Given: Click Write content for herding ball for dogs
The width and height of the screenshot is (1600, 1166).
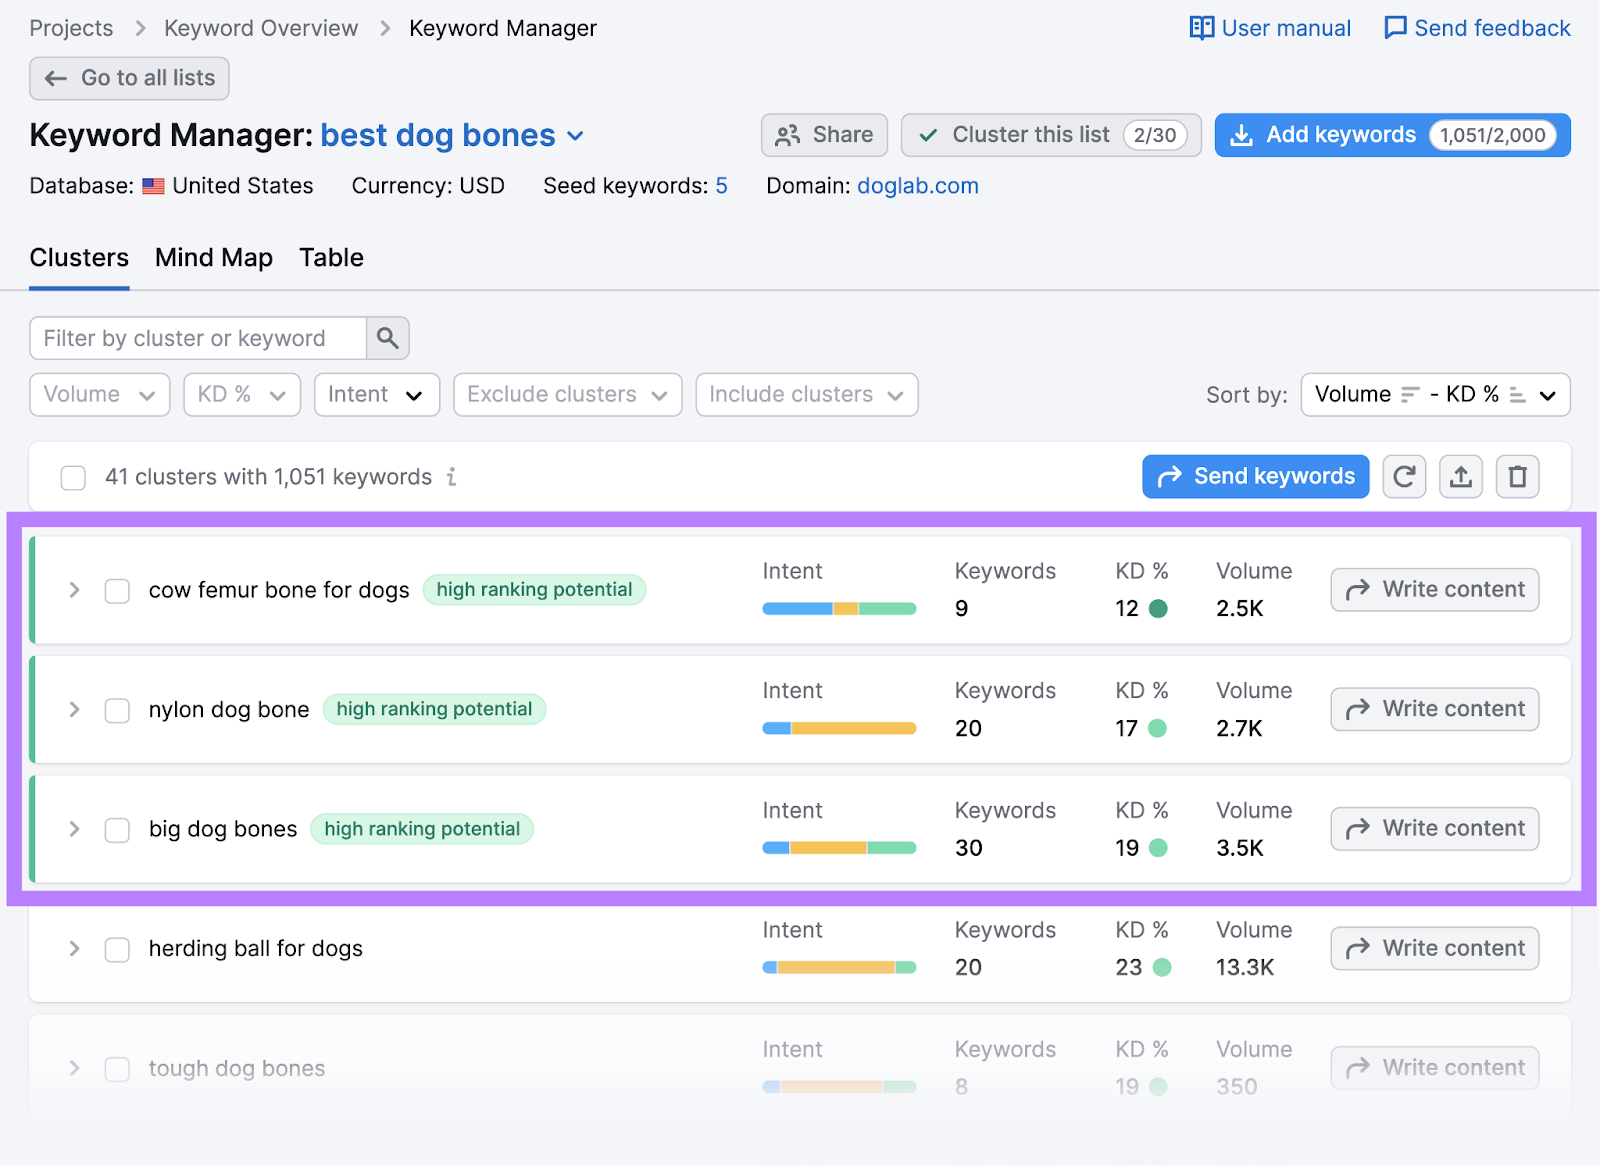Looking at the screenshot, I should click(1435, 948).
